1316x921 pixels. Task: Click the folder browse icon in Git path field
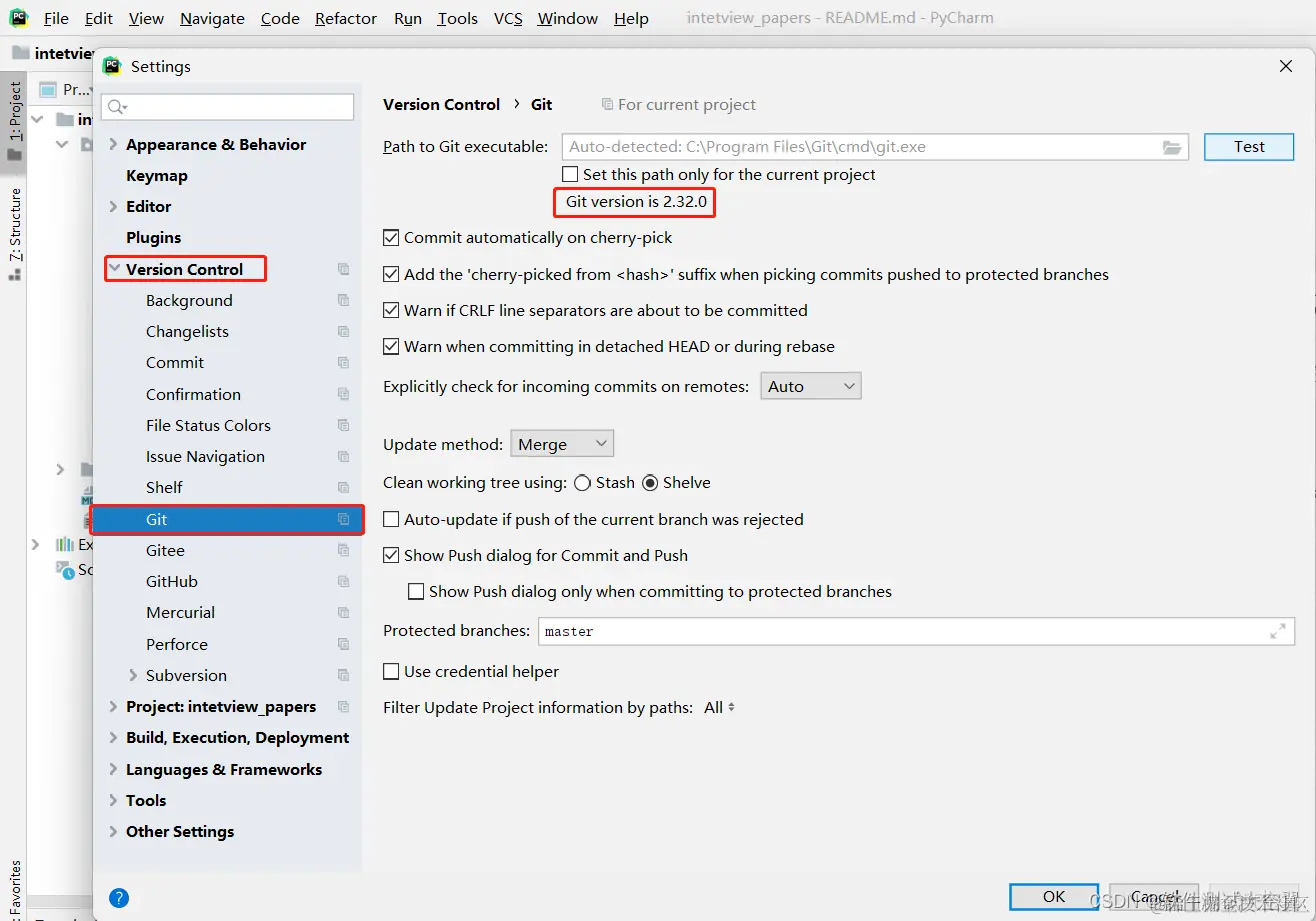[x=1172, y=147]
